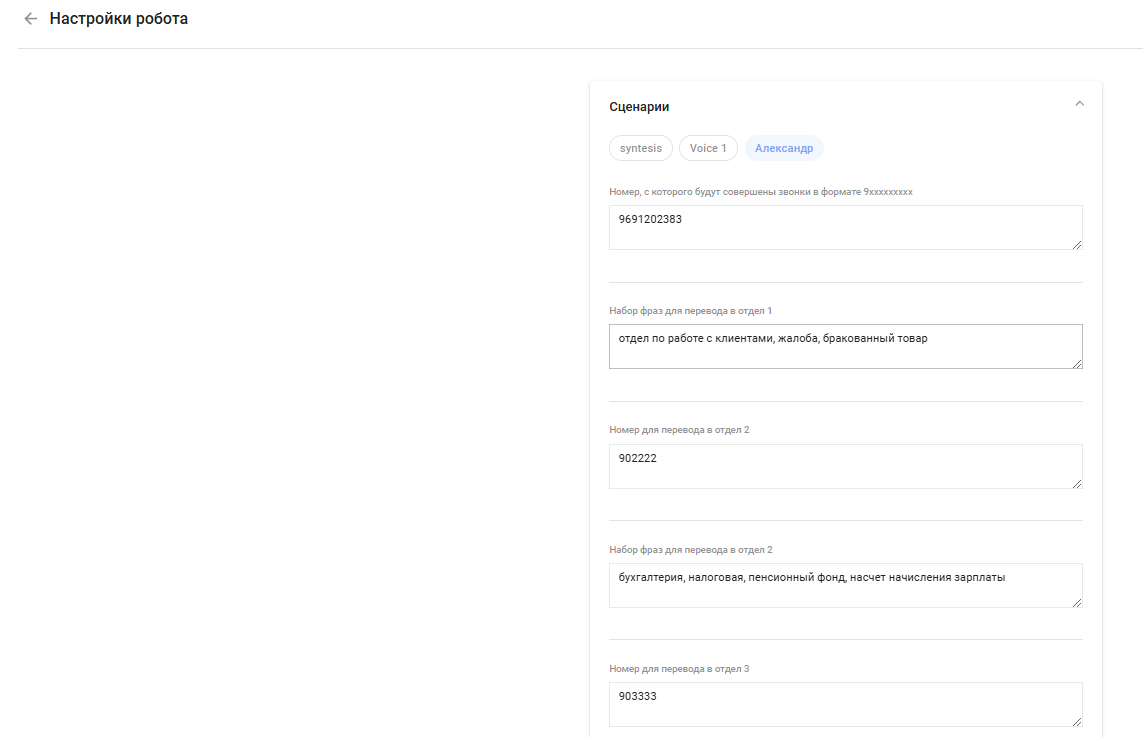The image size is (1143, 737).
Task: Click resize handle of the 903333 field
Action: 1077,721
